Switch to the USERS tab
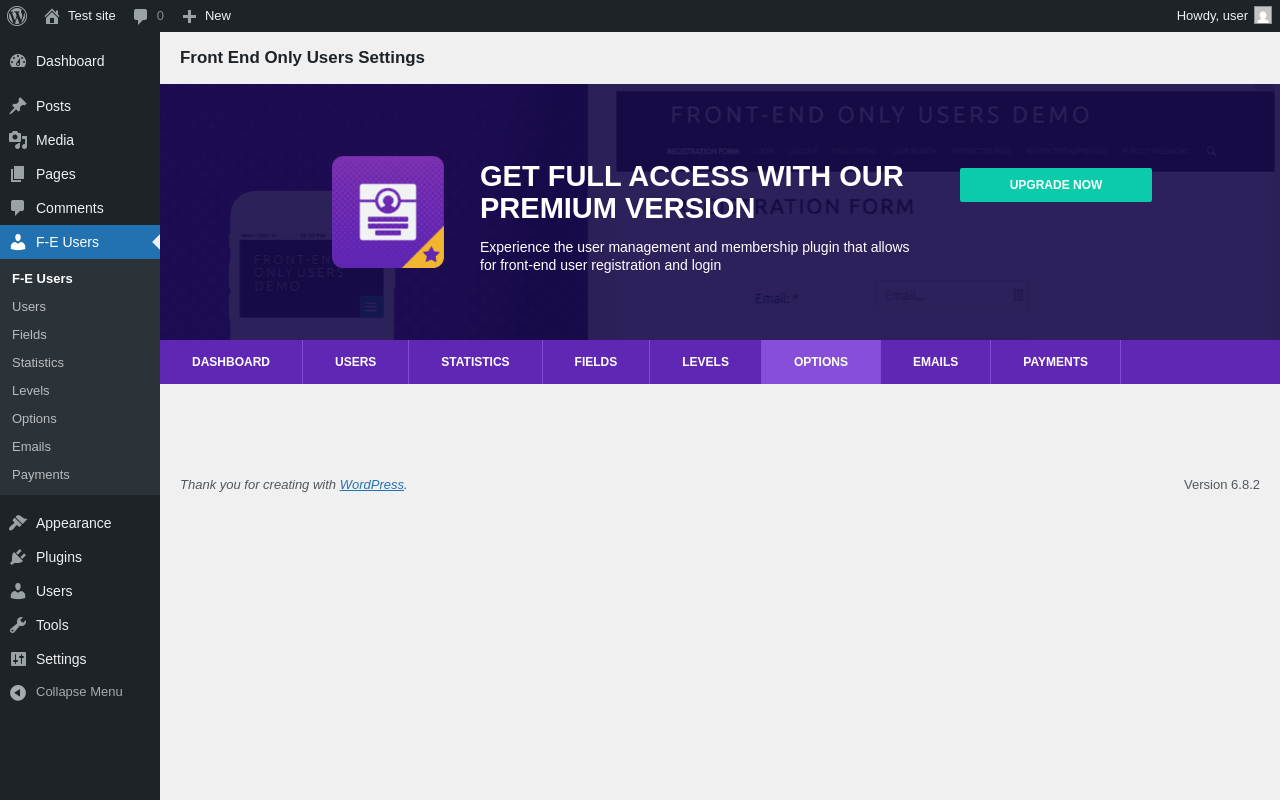The height and width of the screenshot is (800, 1280). [356, 362]
